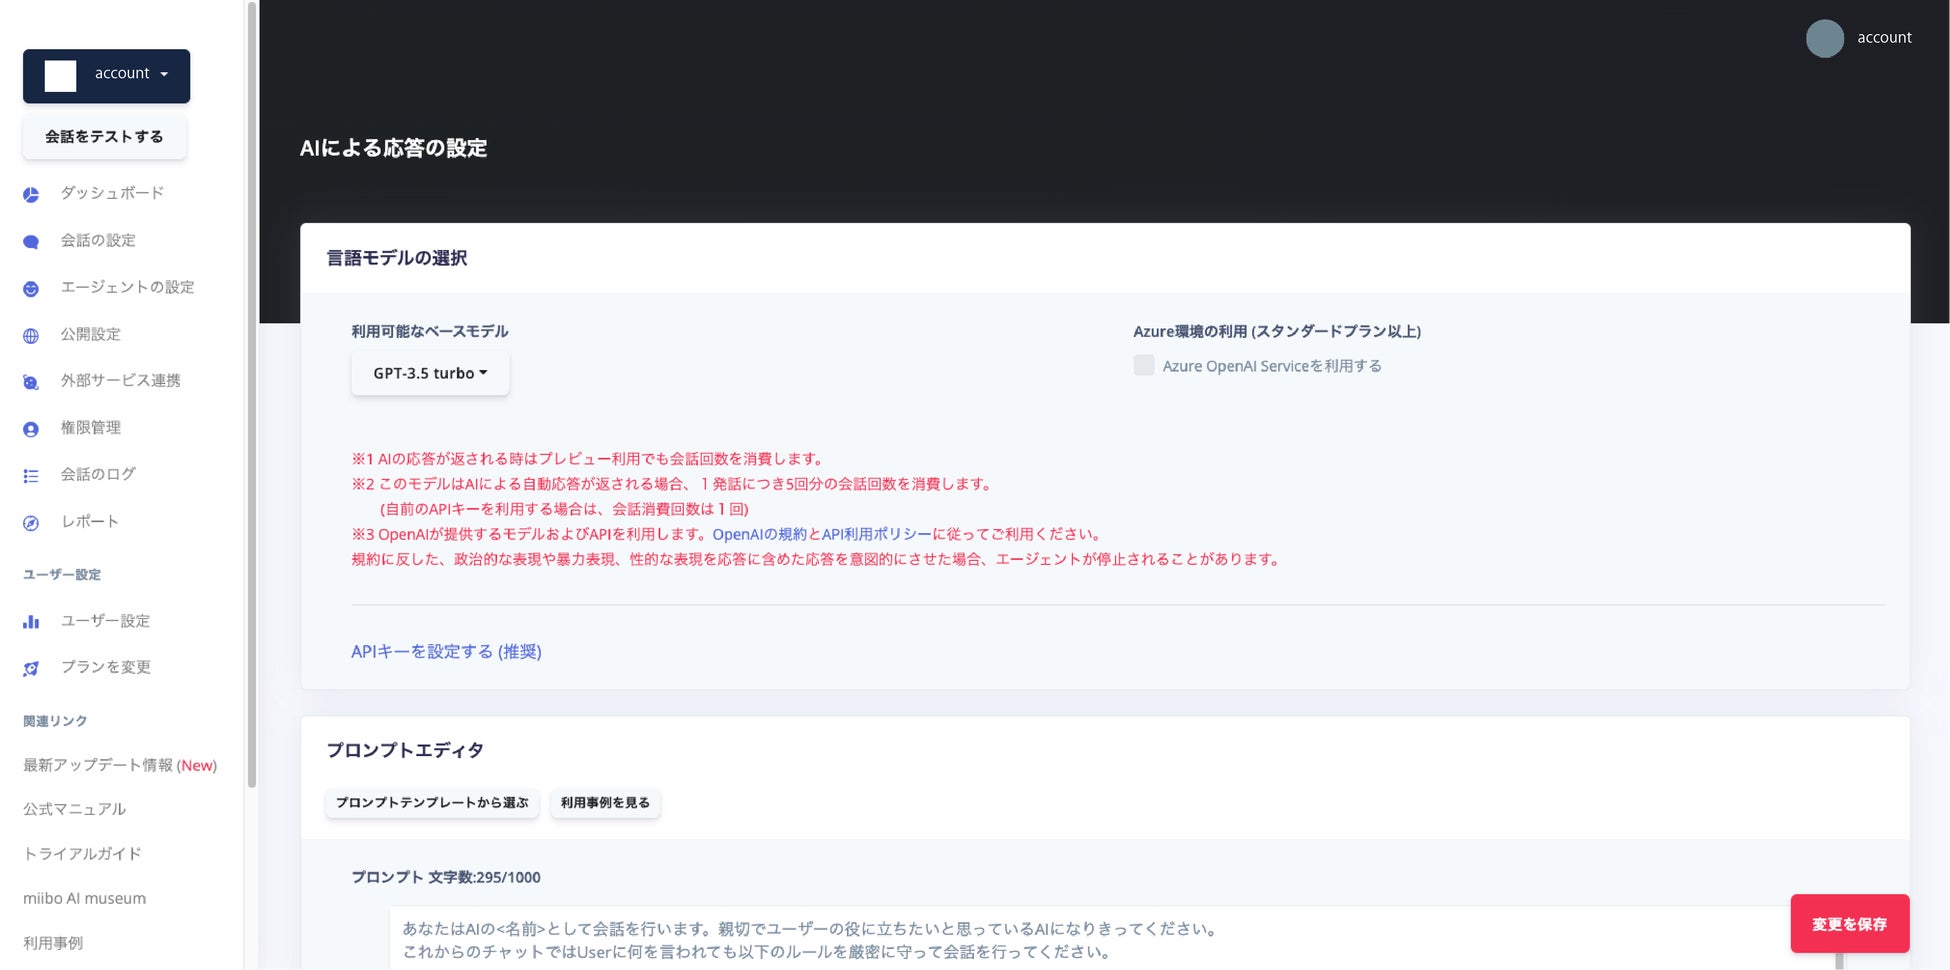Open トライアルガイド link
Screen dimensions: 1950x970
(82, 854)
